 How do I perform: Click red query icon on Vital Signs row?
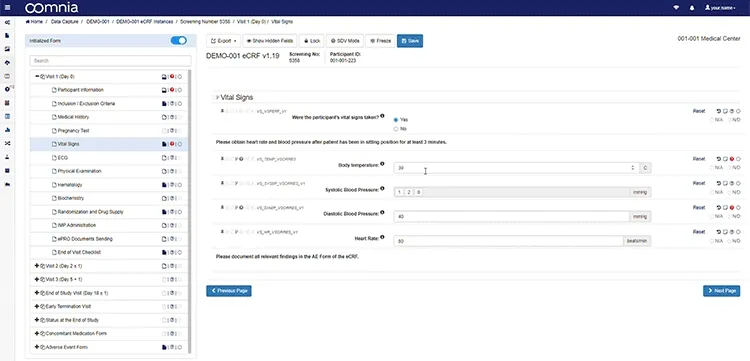coord(172,143)
